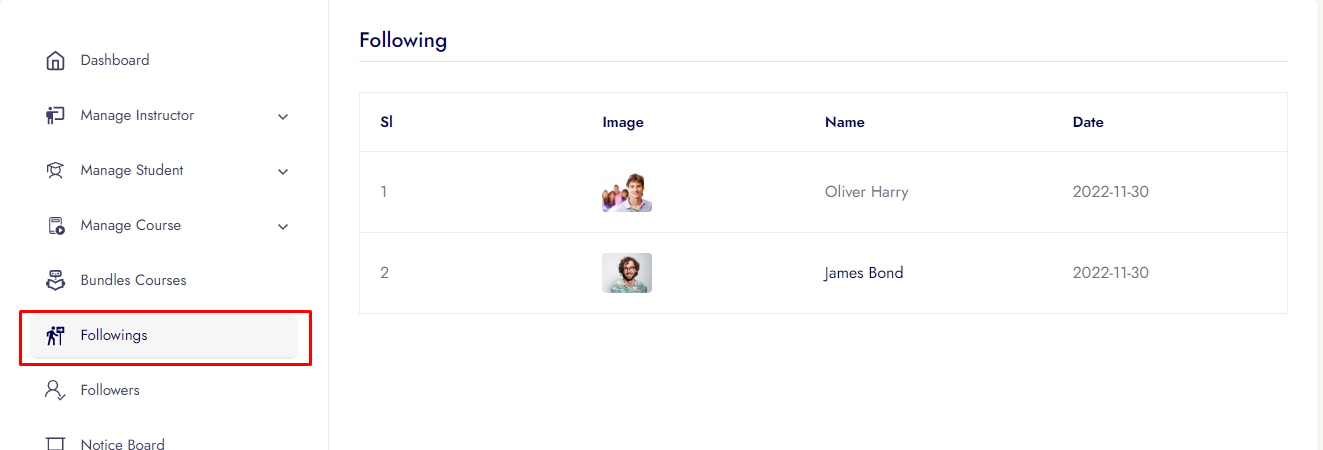Expand the Manage Instructor chevron

click(283, 117)
